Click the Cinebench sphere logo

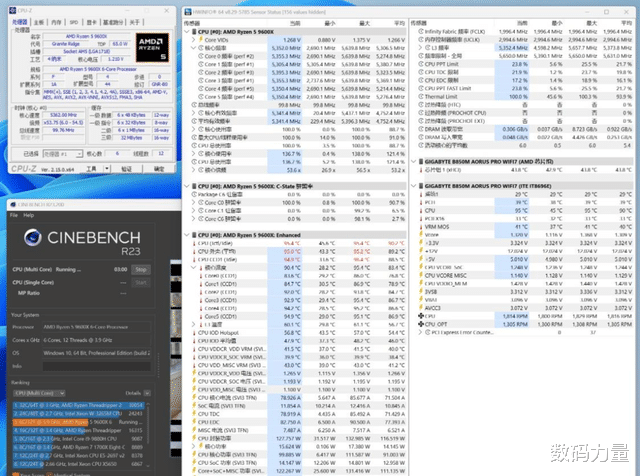pos(33,237)
